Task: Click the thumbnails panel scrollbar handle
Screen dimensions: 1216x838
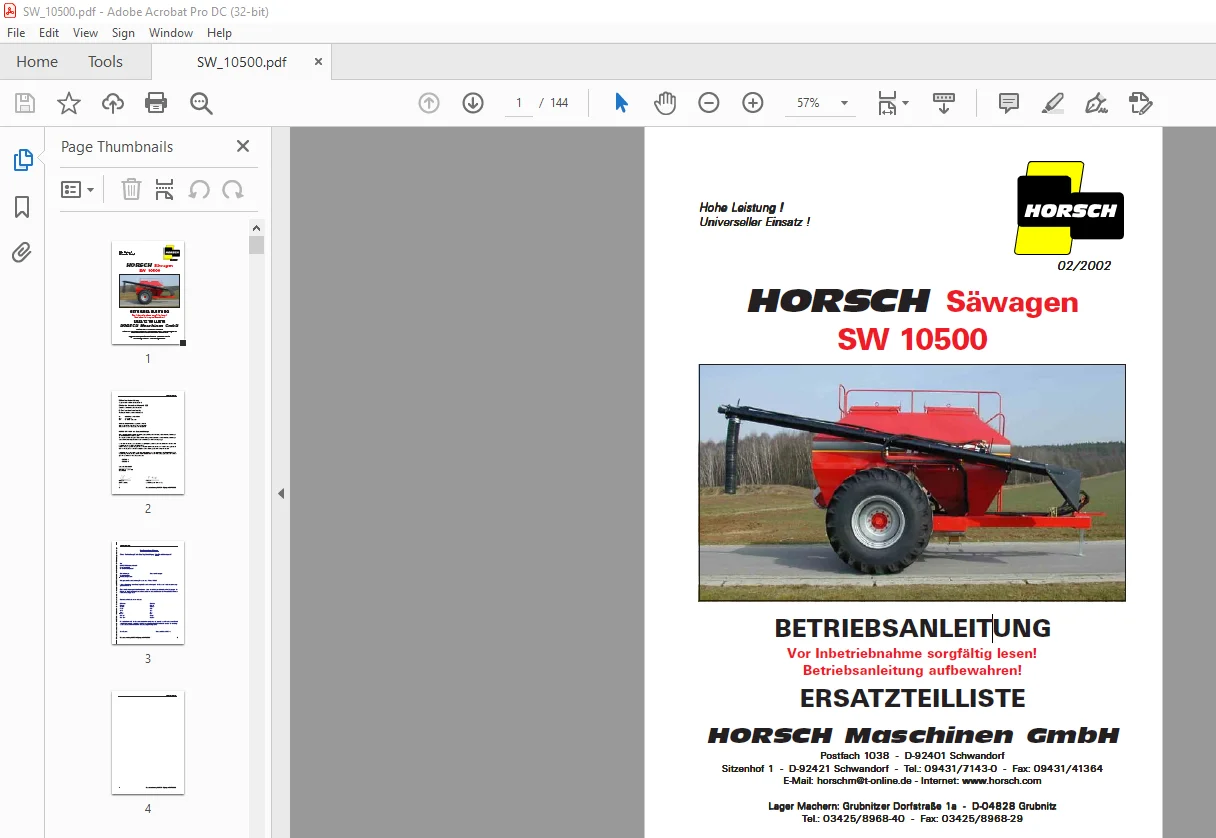Action: 257,245
